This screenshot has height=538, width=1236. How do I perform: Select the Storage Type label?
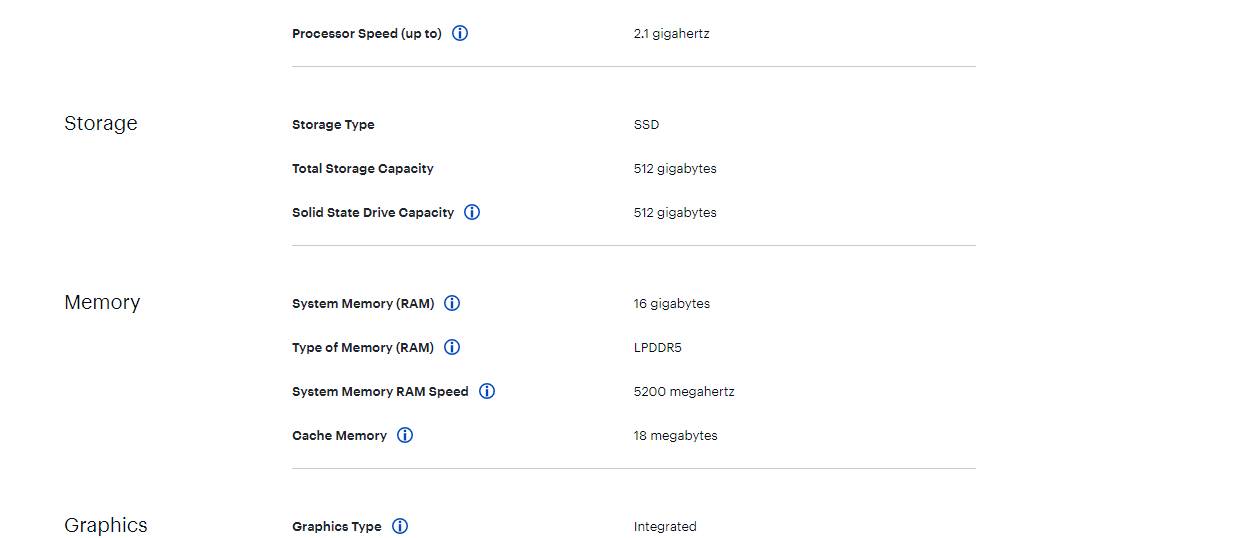(x=333, y=125)
